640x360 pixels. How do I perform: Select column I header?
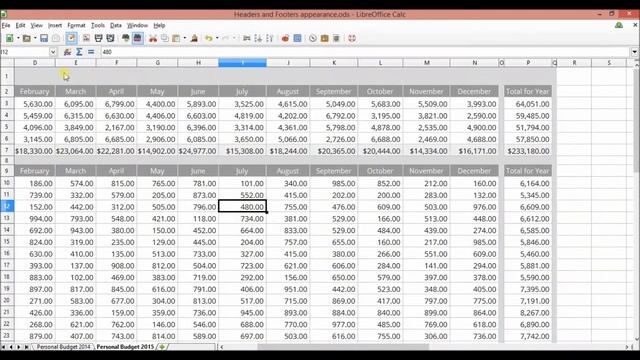(242, 63)
